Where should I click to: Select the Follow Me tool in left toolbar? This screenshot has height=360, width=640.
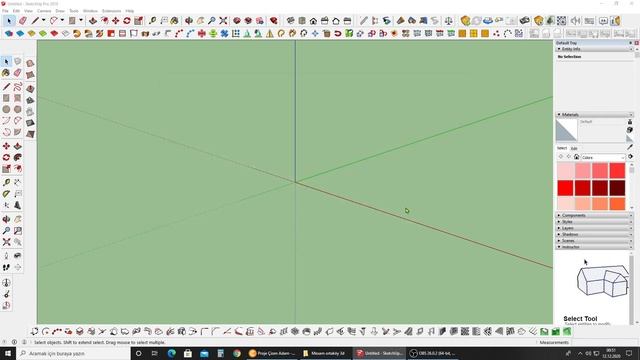tap(18, 157)
